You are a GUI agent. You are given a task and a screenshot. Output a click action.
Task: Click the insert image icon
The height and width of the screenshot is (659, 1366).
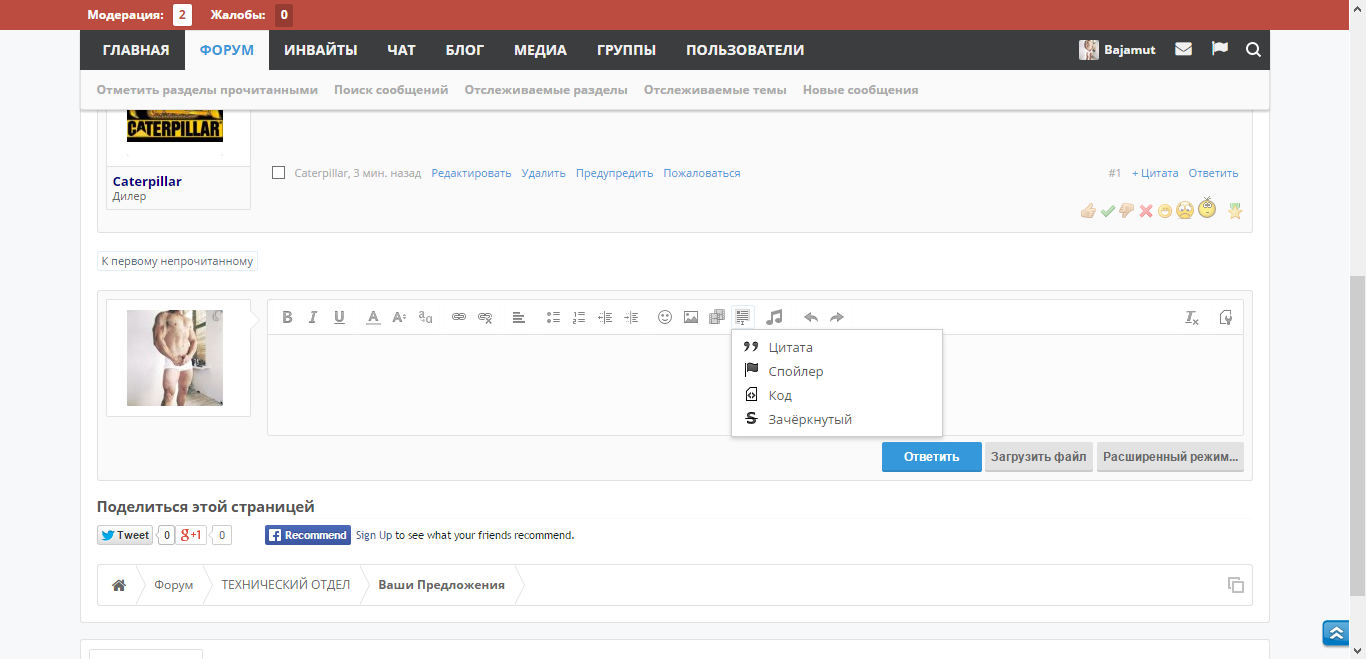click(691, 317)
